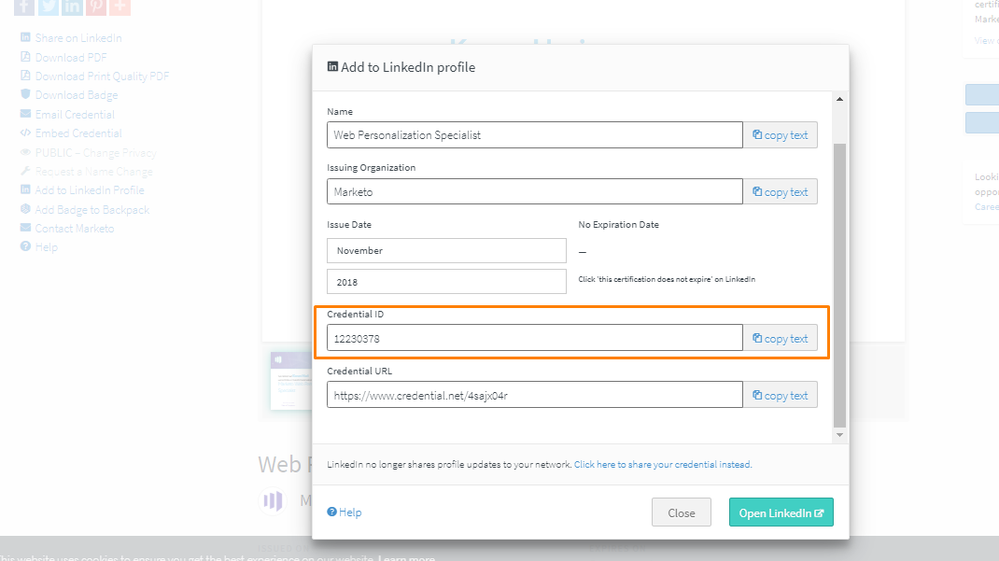Click the Pinterest share icon
This screenshot has height=561, width=999.
point(96,7)
